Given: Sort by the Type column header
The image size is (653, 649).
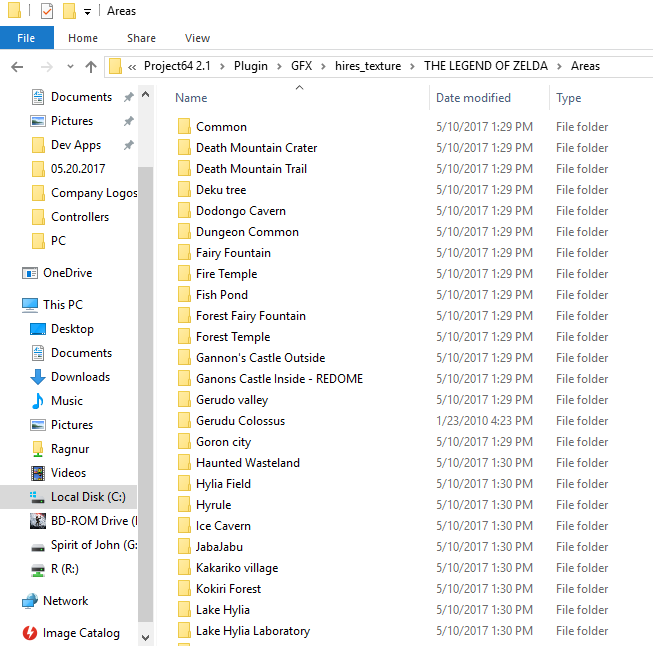Looking at the screenshot, I should point(568,98).
